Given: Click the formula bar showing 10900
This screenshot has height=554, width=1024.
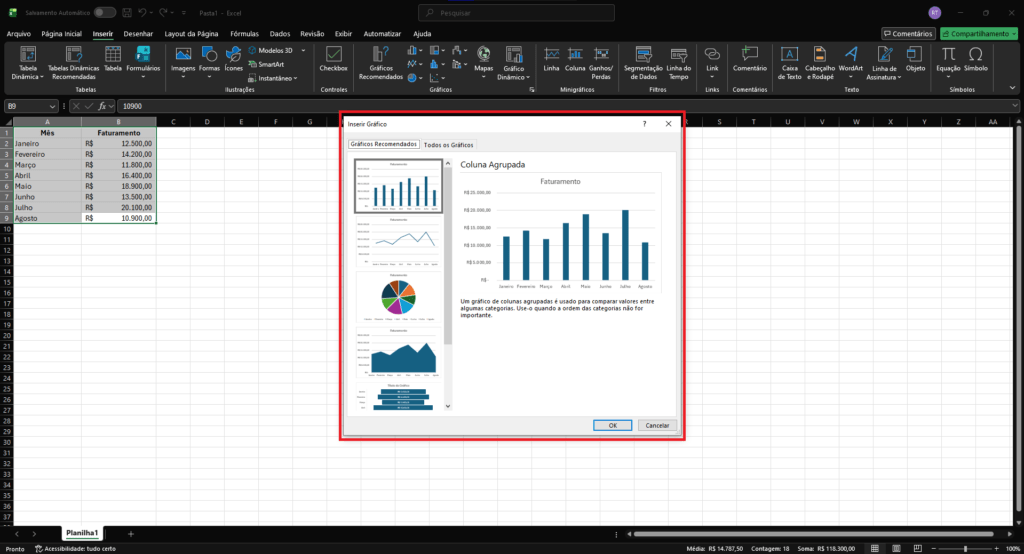Looking at the screenshot, I should pyautogui.click(x=567, y=106).
